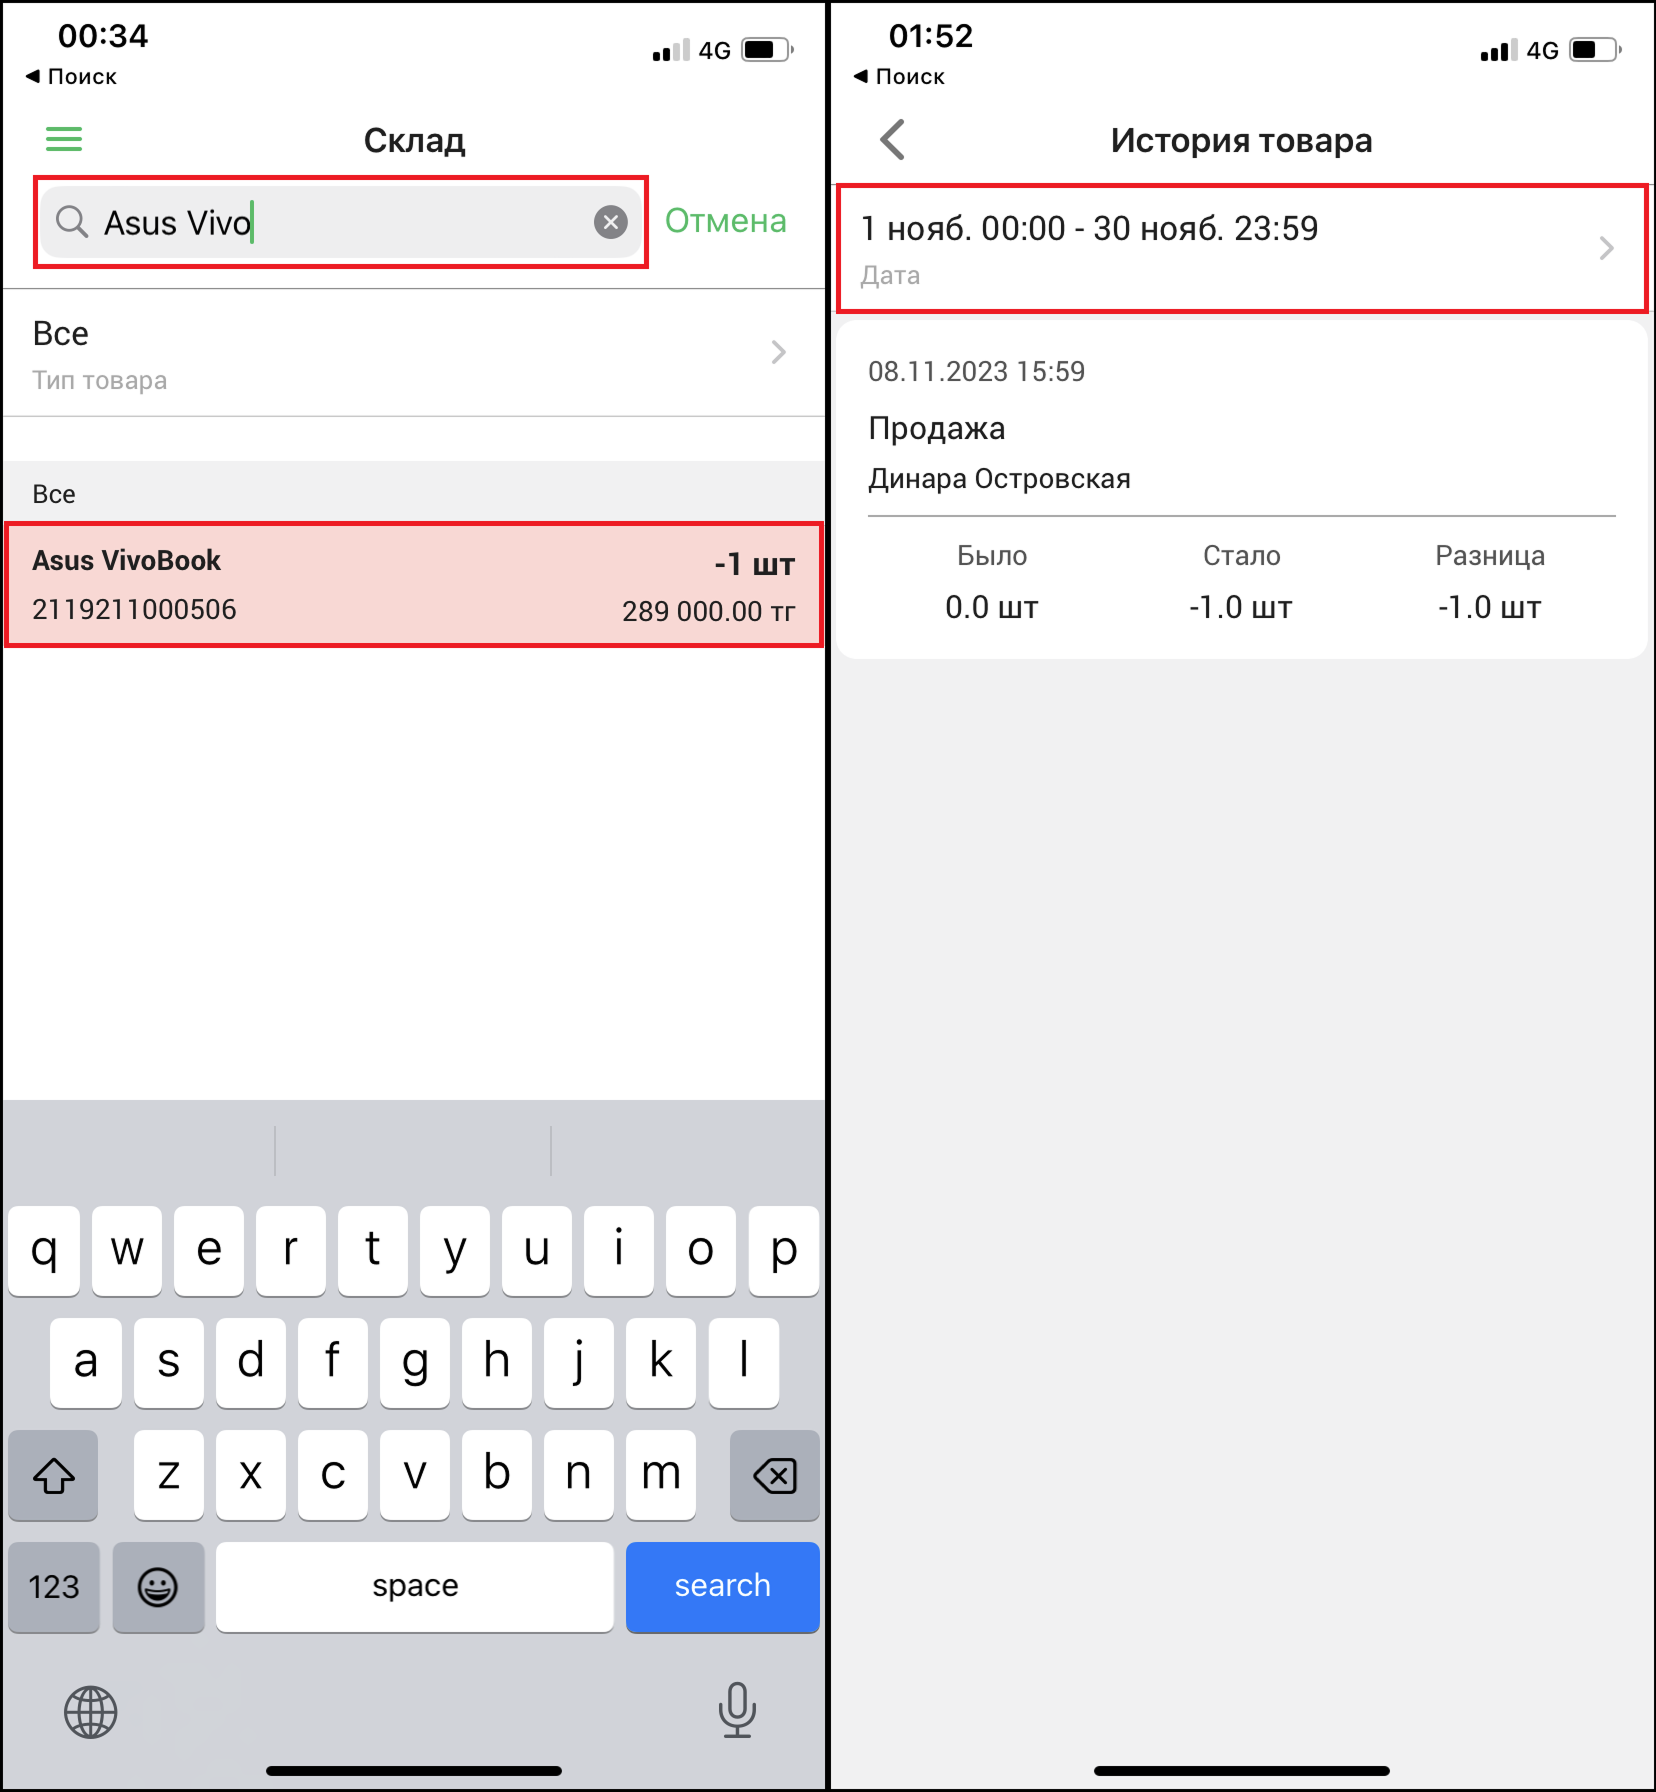Tap the blue search key
Viewport: 1656px width, 1792px height.
tap(723, 1586)
